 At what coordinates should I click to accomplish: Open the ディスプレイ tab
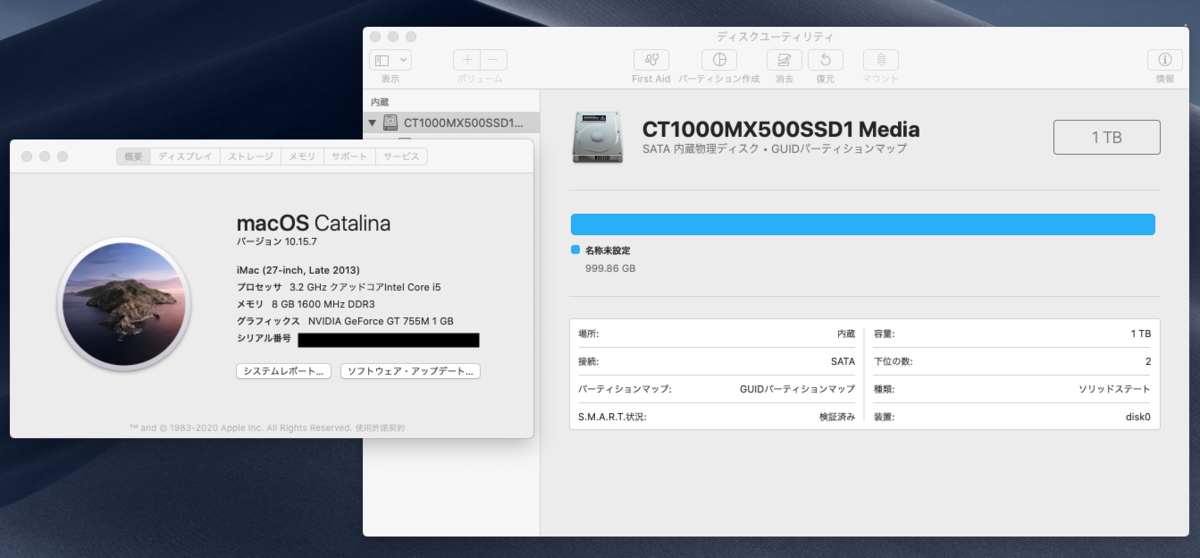tap(185, 156)
